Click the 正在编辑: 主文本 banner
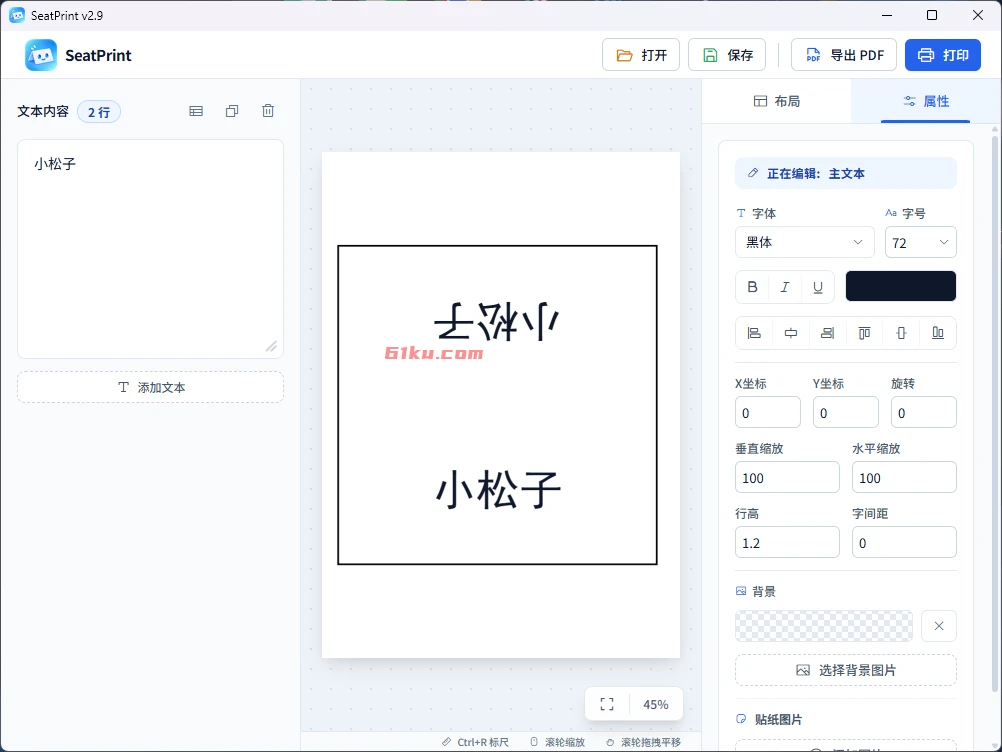This screenshot has width=1002, height=752. pyautogui.click(x=845, y=173)
